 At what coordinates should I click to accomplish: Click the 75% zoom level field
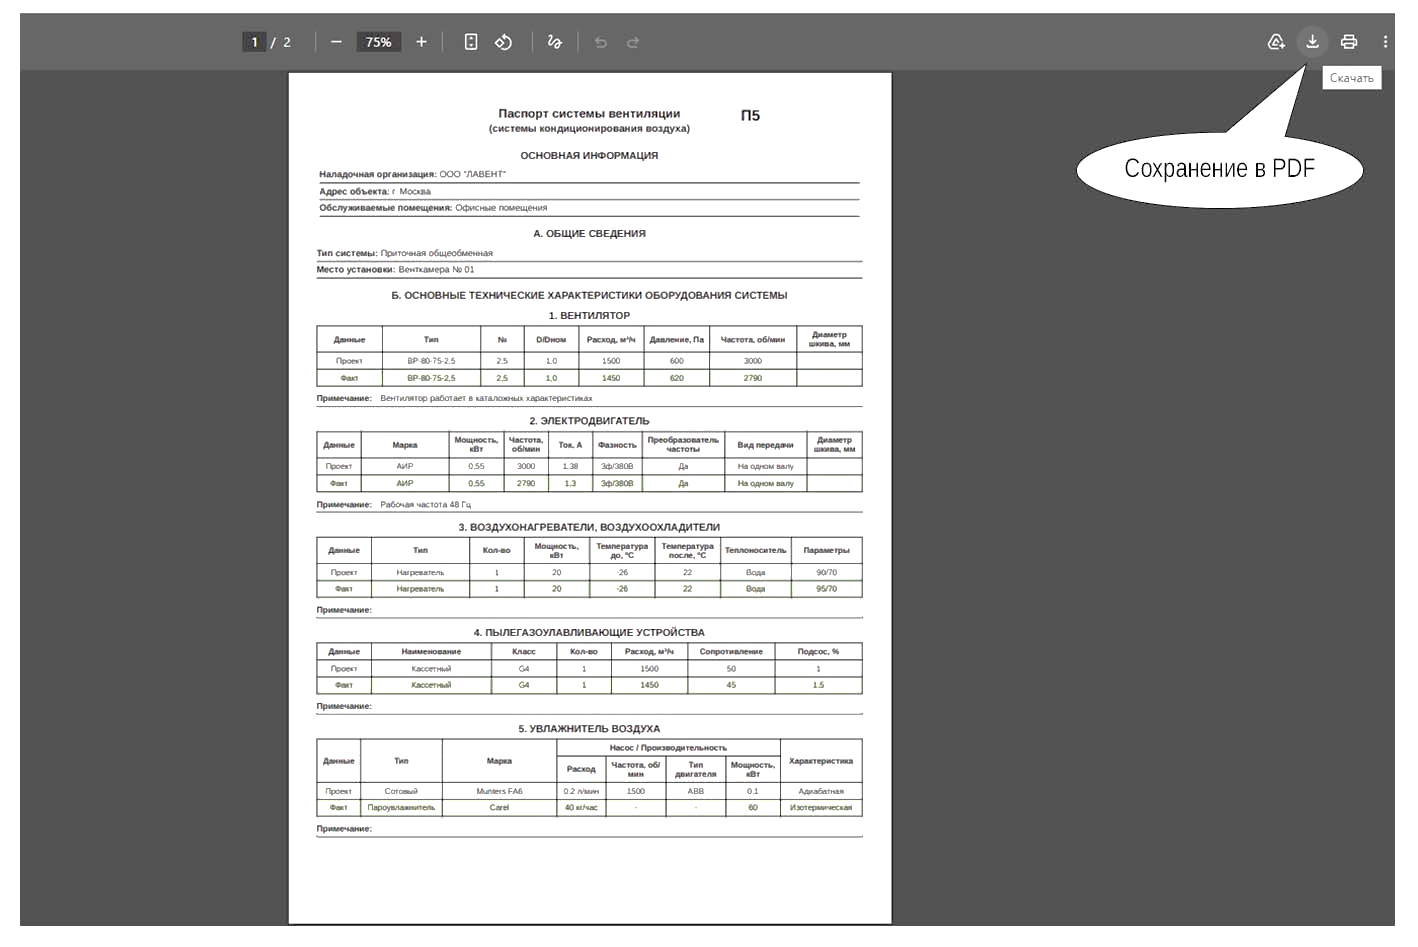click(379, 42)
